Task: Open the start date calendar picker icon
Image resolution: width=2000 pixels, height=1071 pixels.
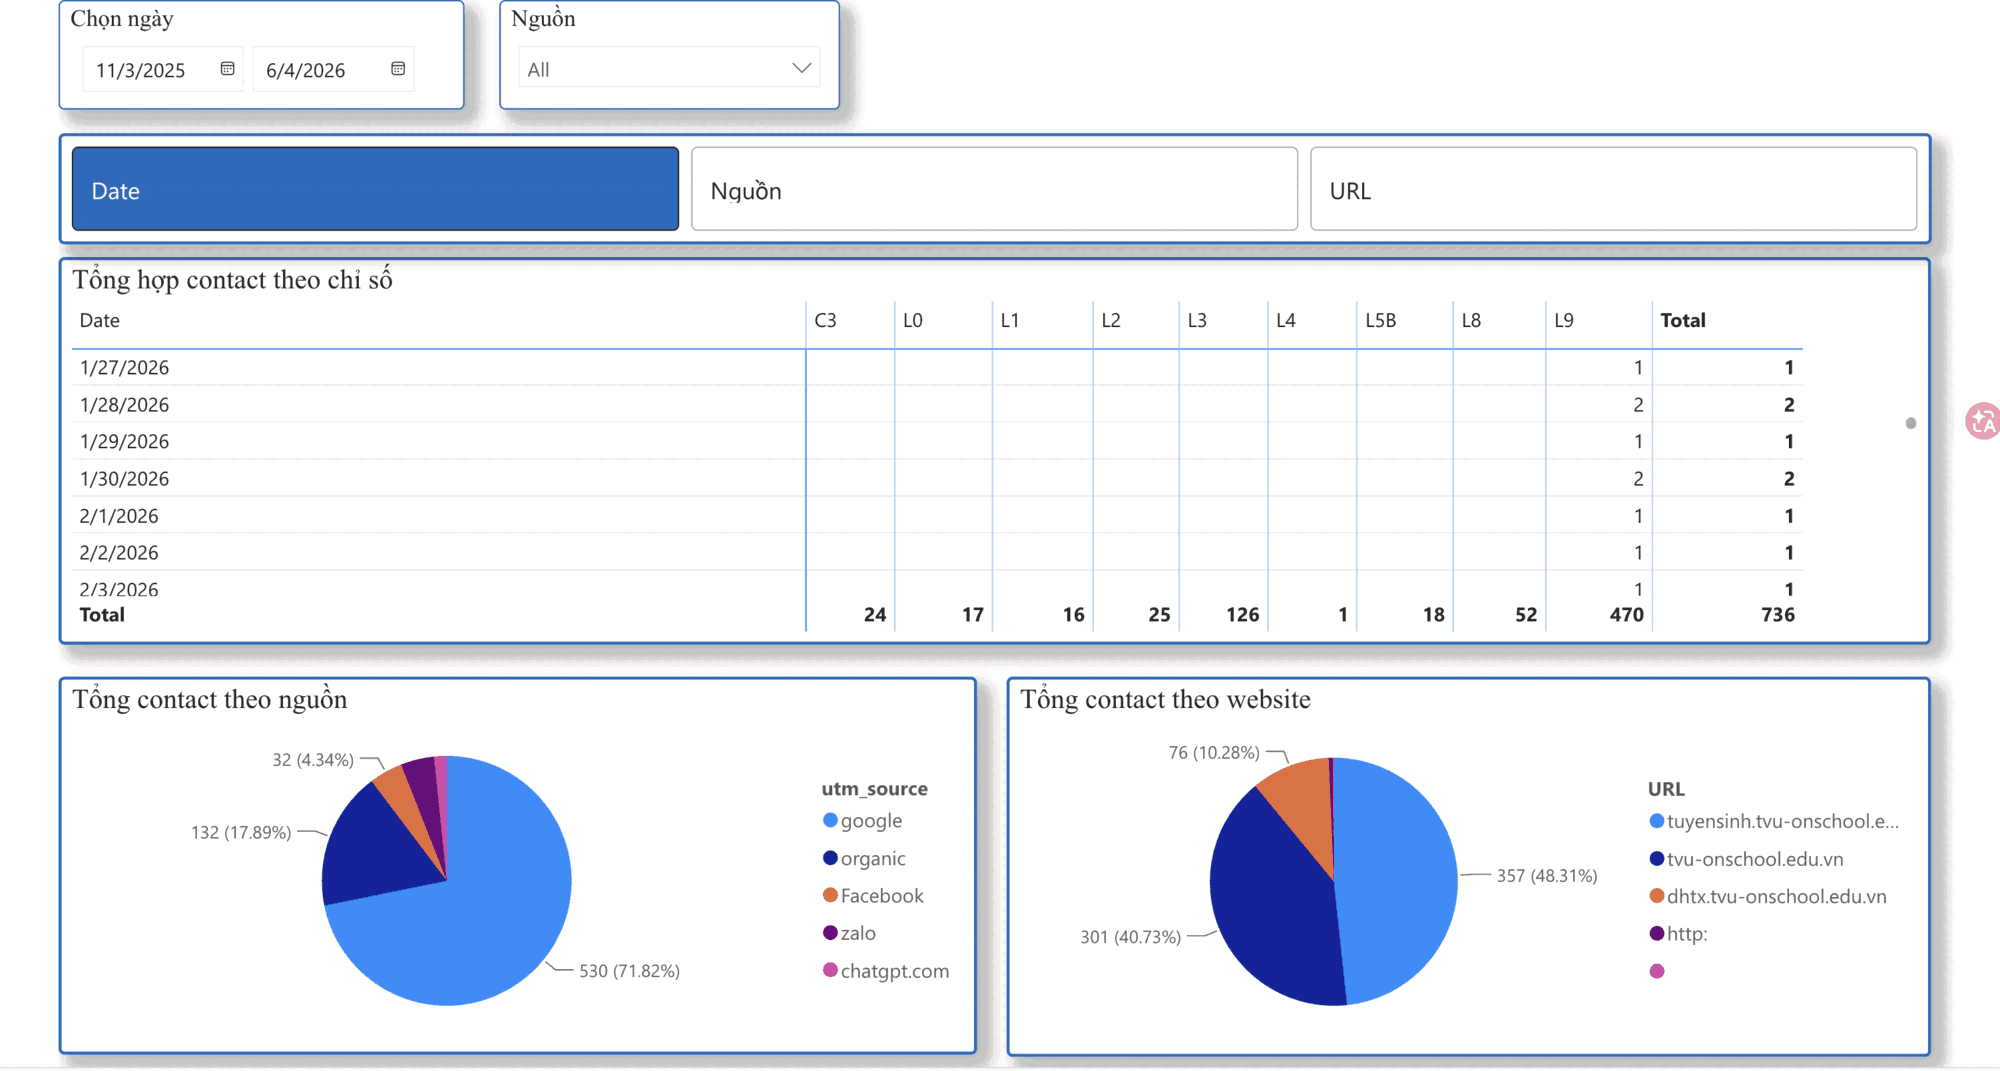Action: click(228, 69)
